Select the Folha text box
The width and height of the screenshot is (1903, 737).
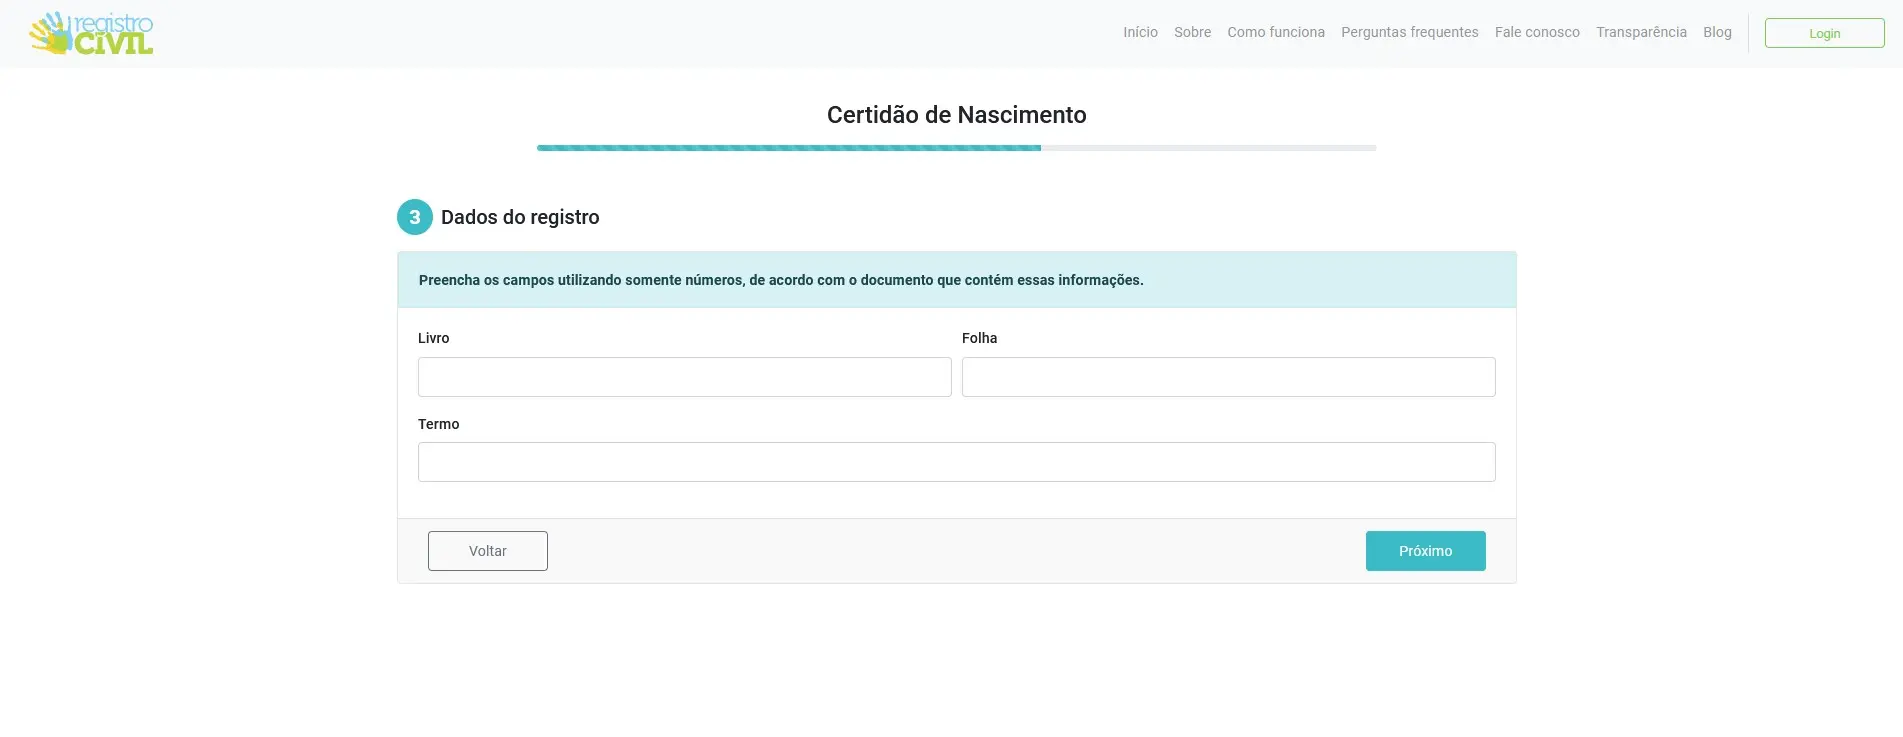click(x=1228, y=377)
